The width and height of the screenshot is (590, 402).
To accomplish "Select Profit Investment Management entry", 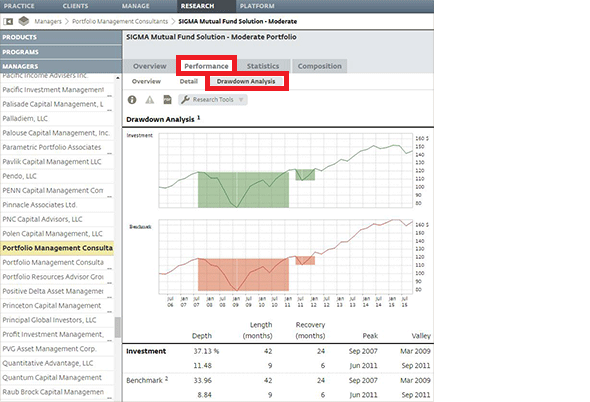I will [57, 334].
